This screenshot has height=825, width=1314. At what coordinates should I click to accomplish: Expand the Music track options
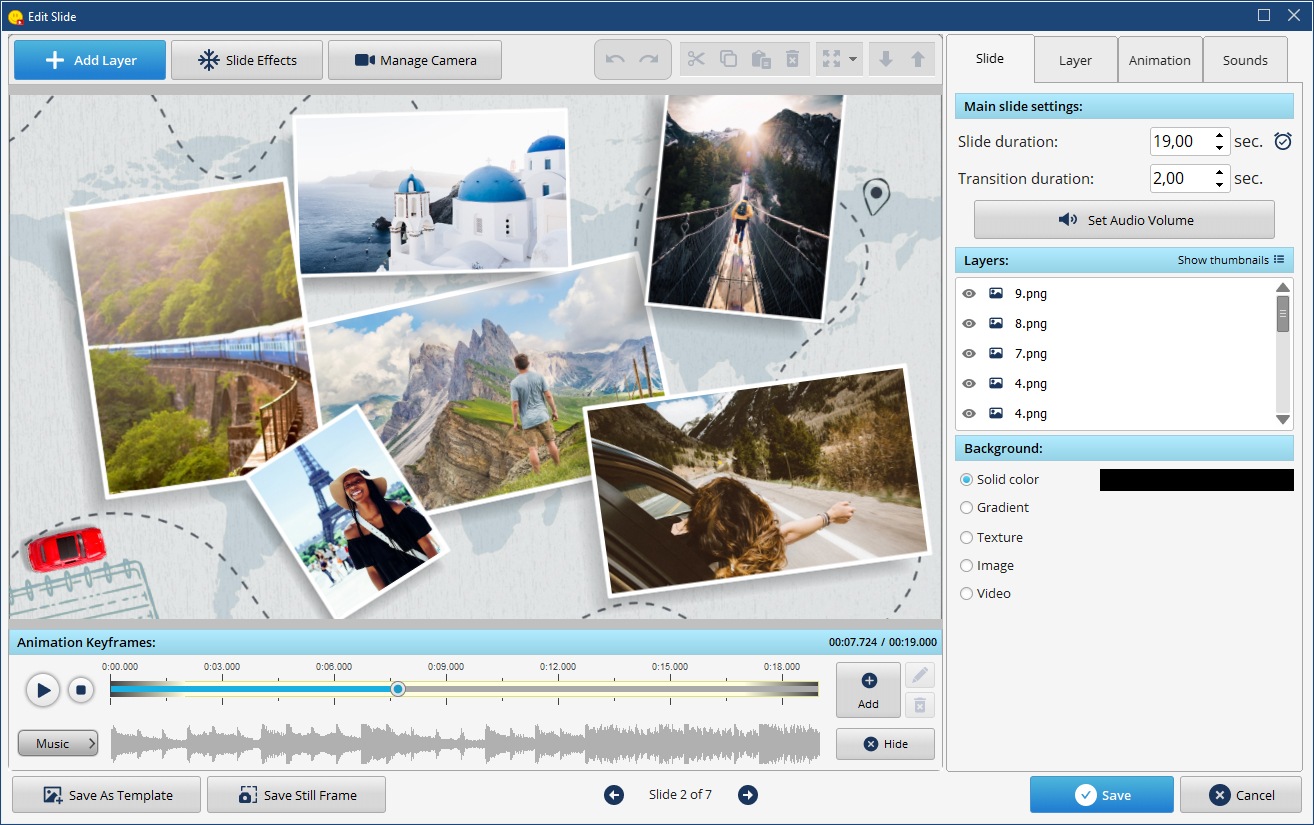58,744
